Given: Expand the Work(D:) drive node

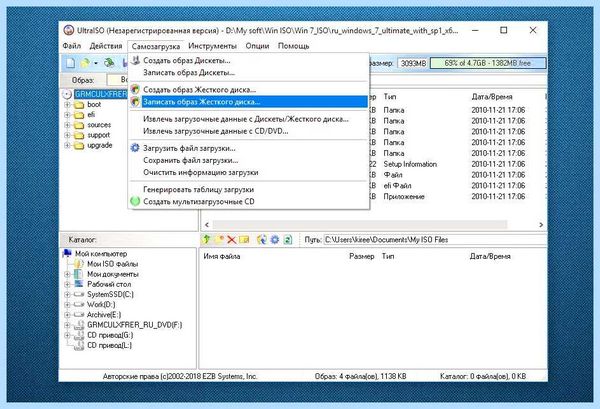Looking at the screenshot, I should pyautogui.click(x=67, y=305).
